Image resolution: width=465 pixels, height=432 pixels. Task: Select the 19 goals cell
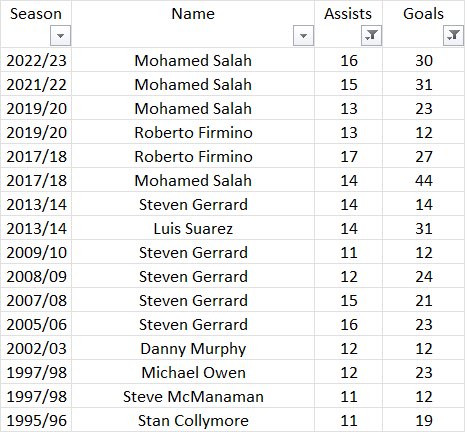coord(424,420)
